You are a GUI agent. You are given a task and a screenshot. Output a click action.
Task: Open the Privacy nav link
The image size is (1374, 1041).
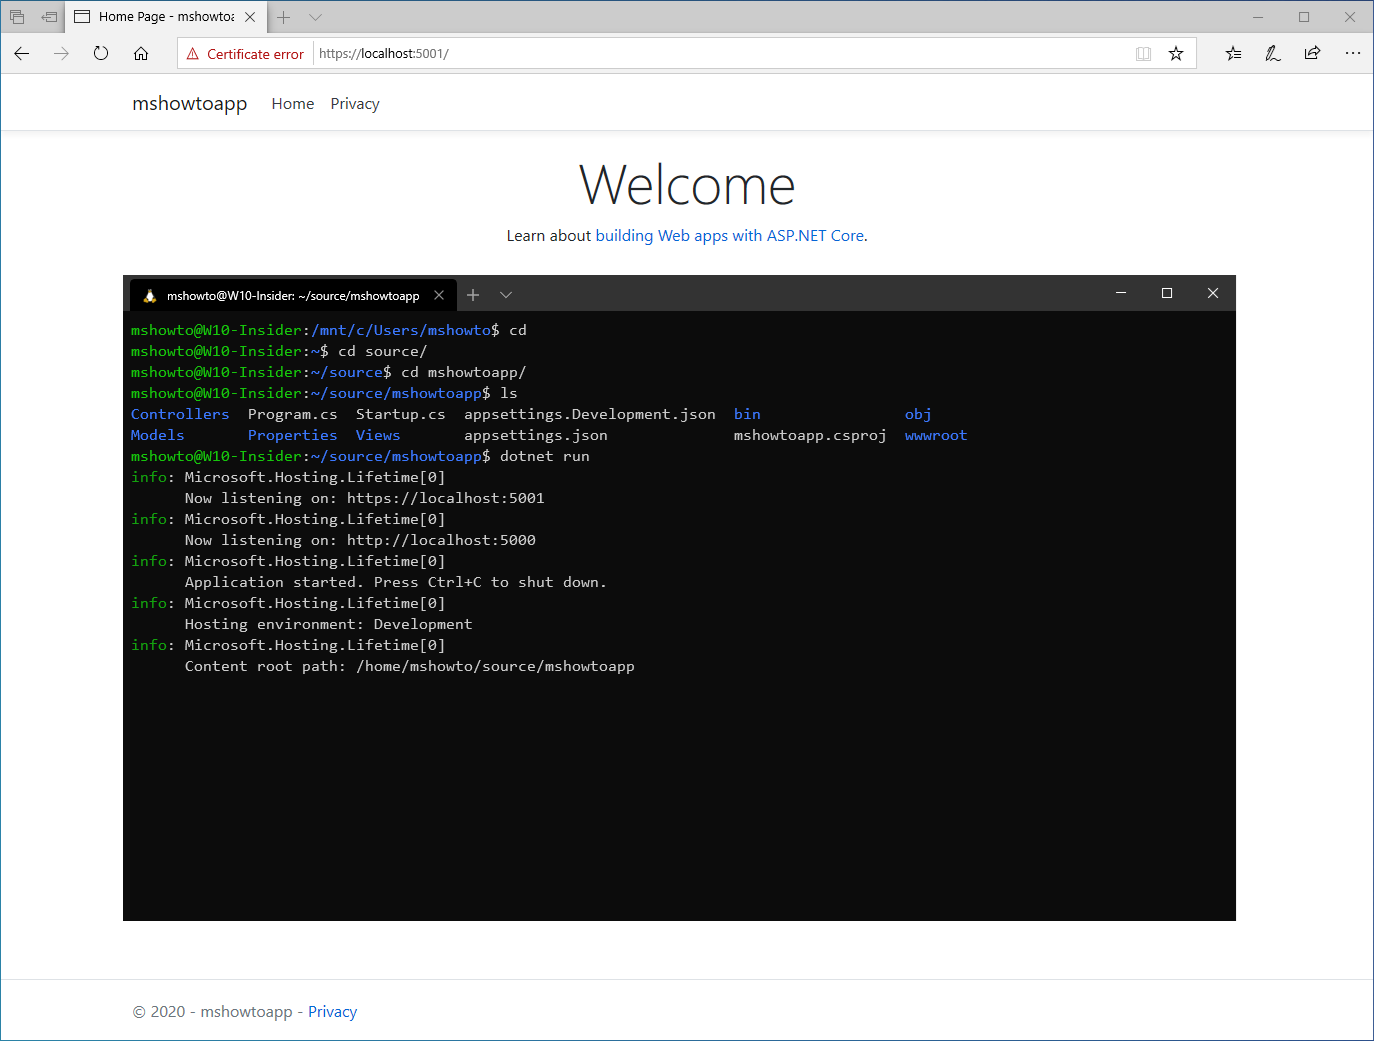point(355,104)
